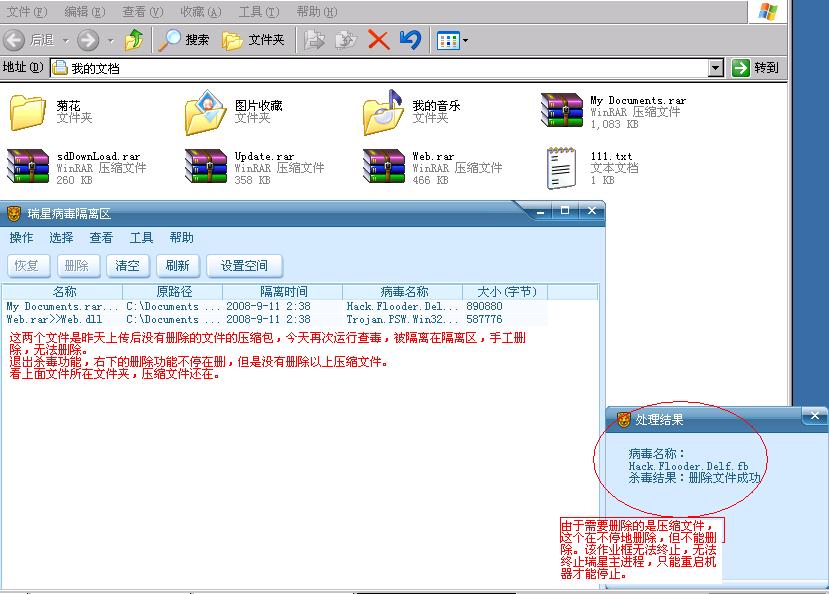Expand the Views dropdown arrow
The height and width of the screenshot is (594, 829).
coord(465,40)
